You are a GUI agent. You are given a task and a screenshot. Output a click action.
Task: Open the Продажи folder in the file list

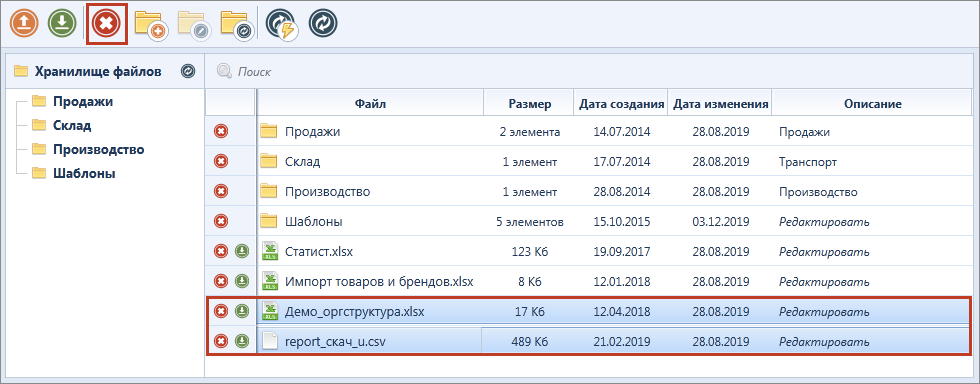(x=312, y=131)
